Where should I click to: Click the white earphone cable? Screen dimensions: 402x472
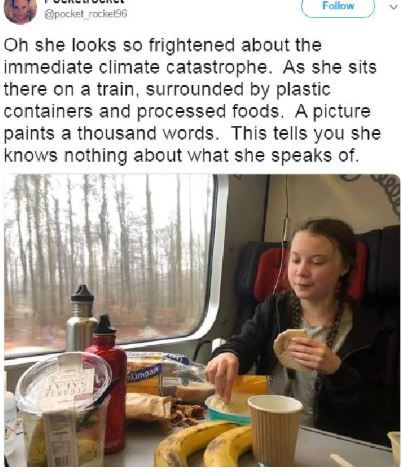279,287
